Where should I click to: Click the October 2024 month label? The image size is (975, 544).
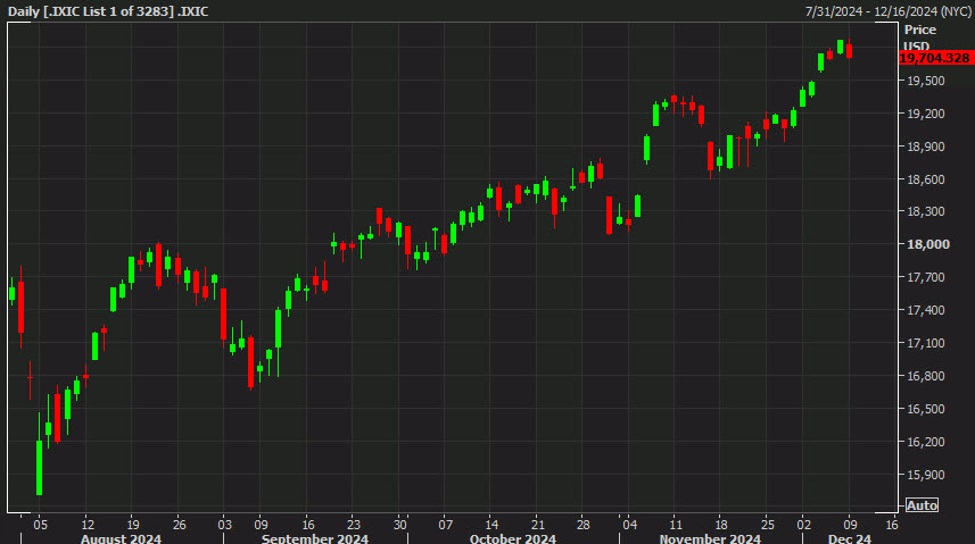click(x=511, y=538)
